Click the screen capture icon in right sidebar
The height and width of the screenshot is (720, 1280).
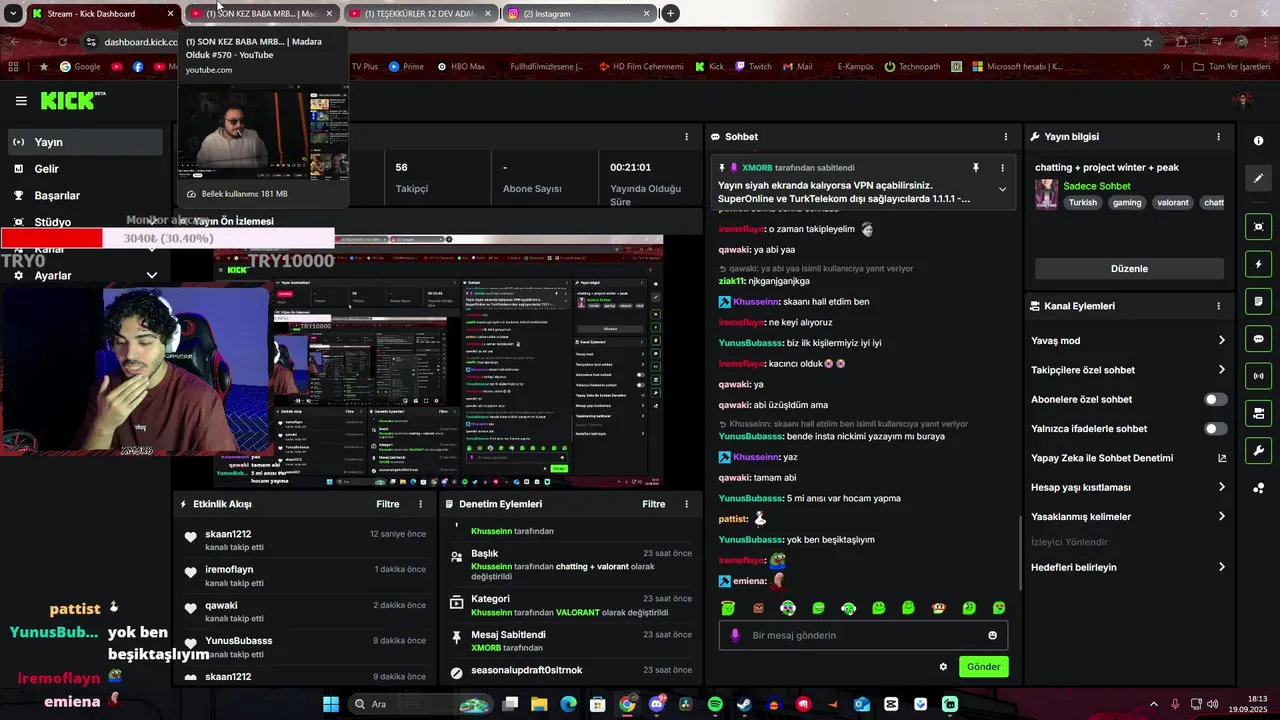(1258, 227)
